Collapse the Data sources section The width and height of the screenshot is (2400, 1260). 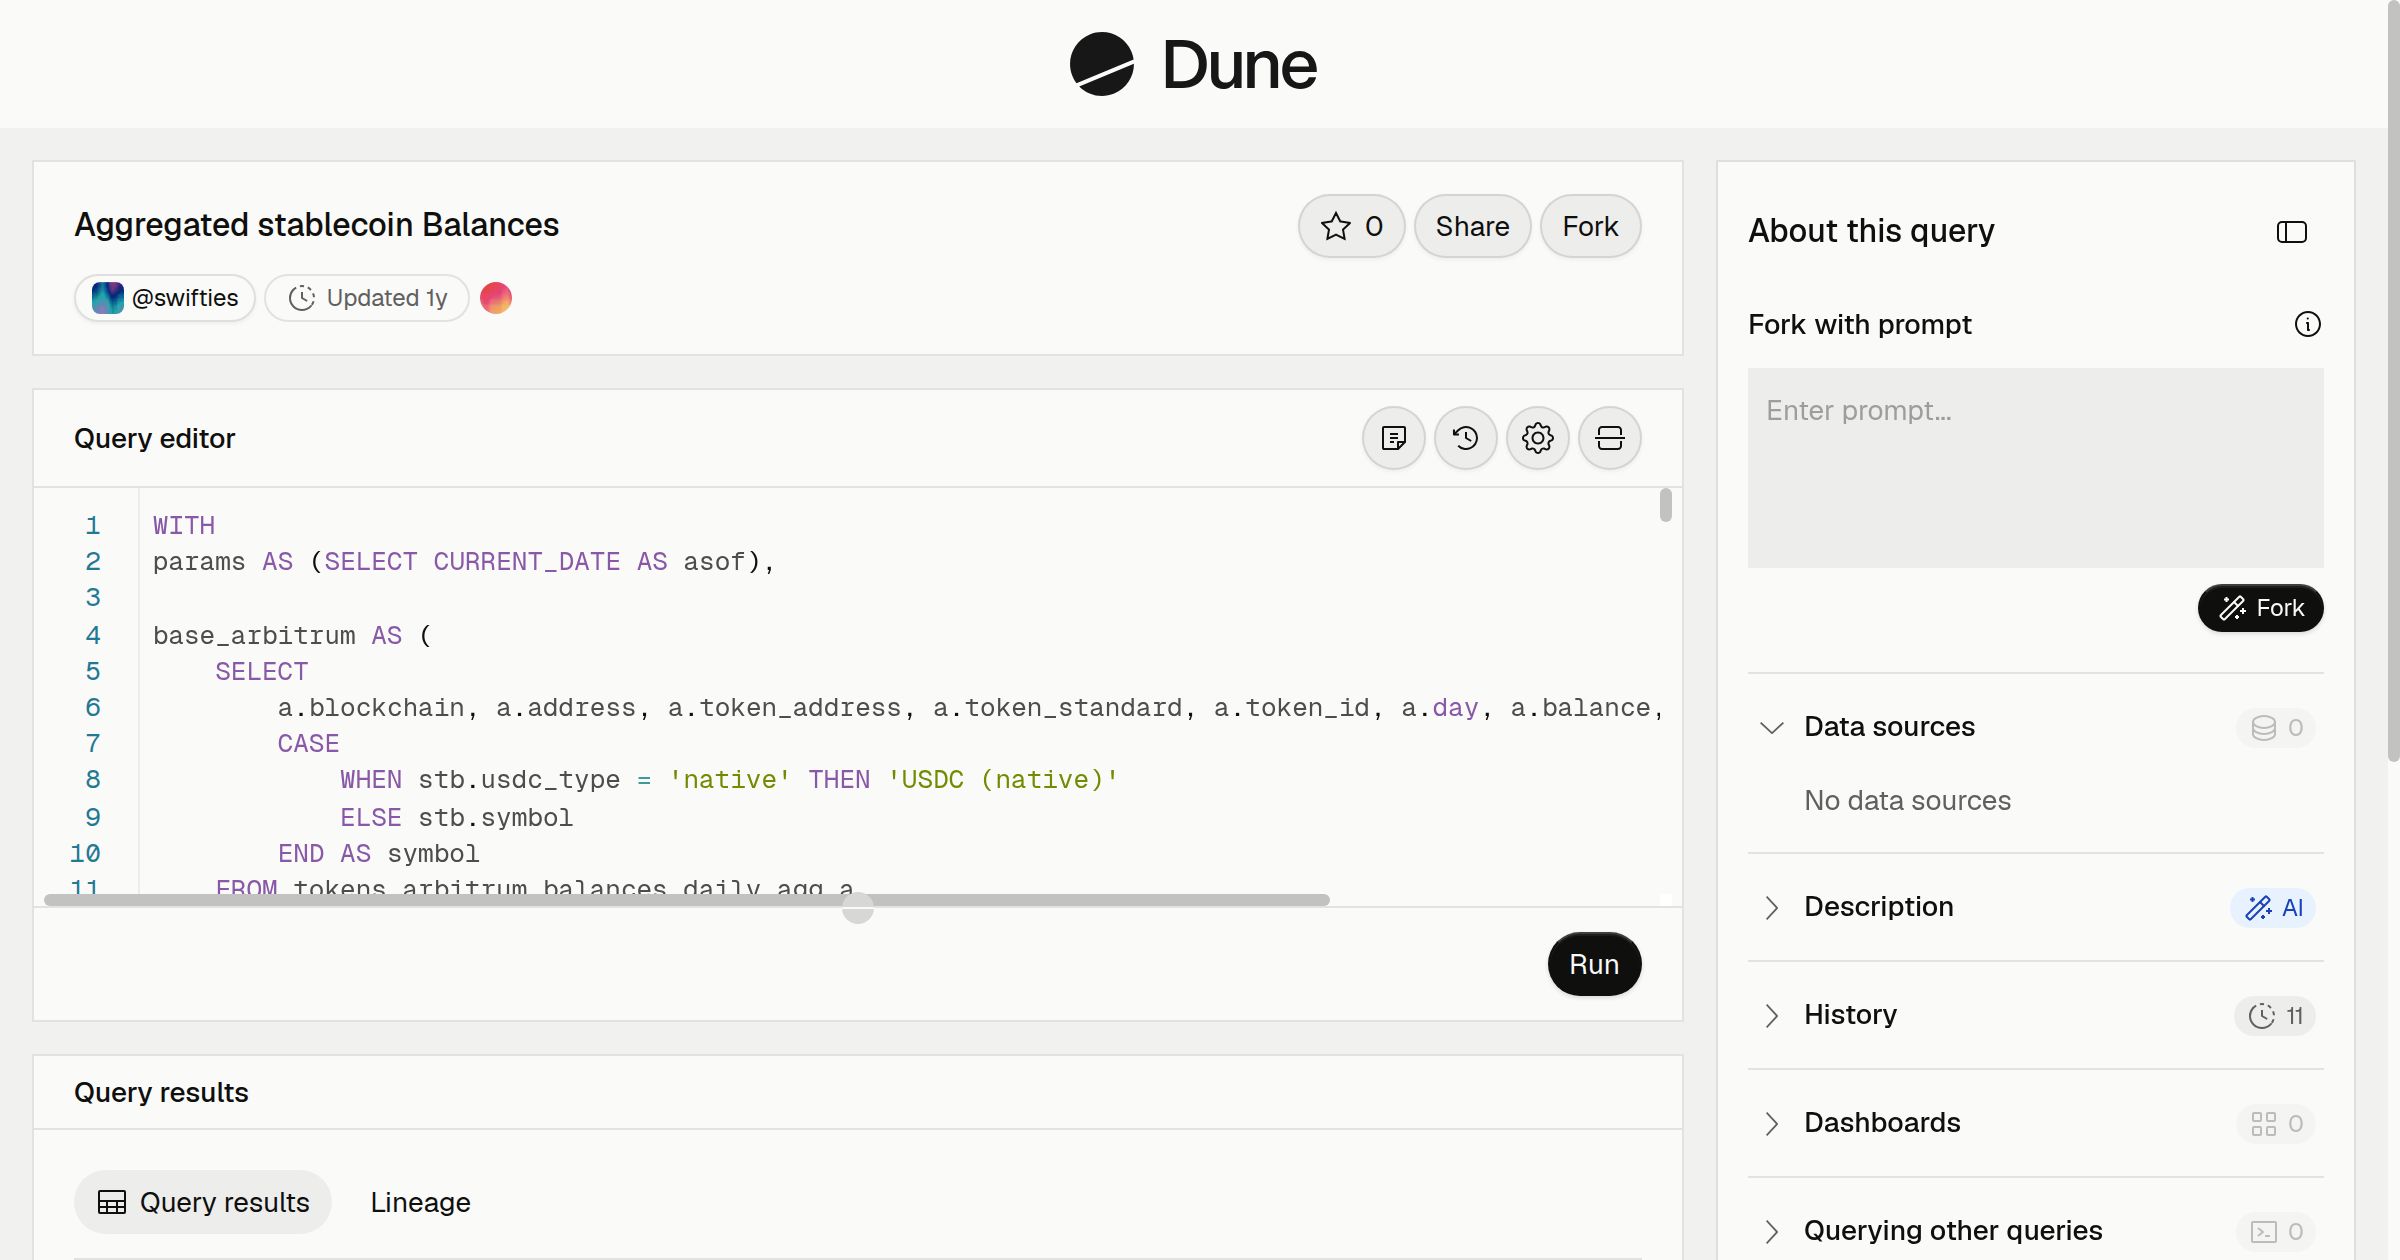[1771, 727]
